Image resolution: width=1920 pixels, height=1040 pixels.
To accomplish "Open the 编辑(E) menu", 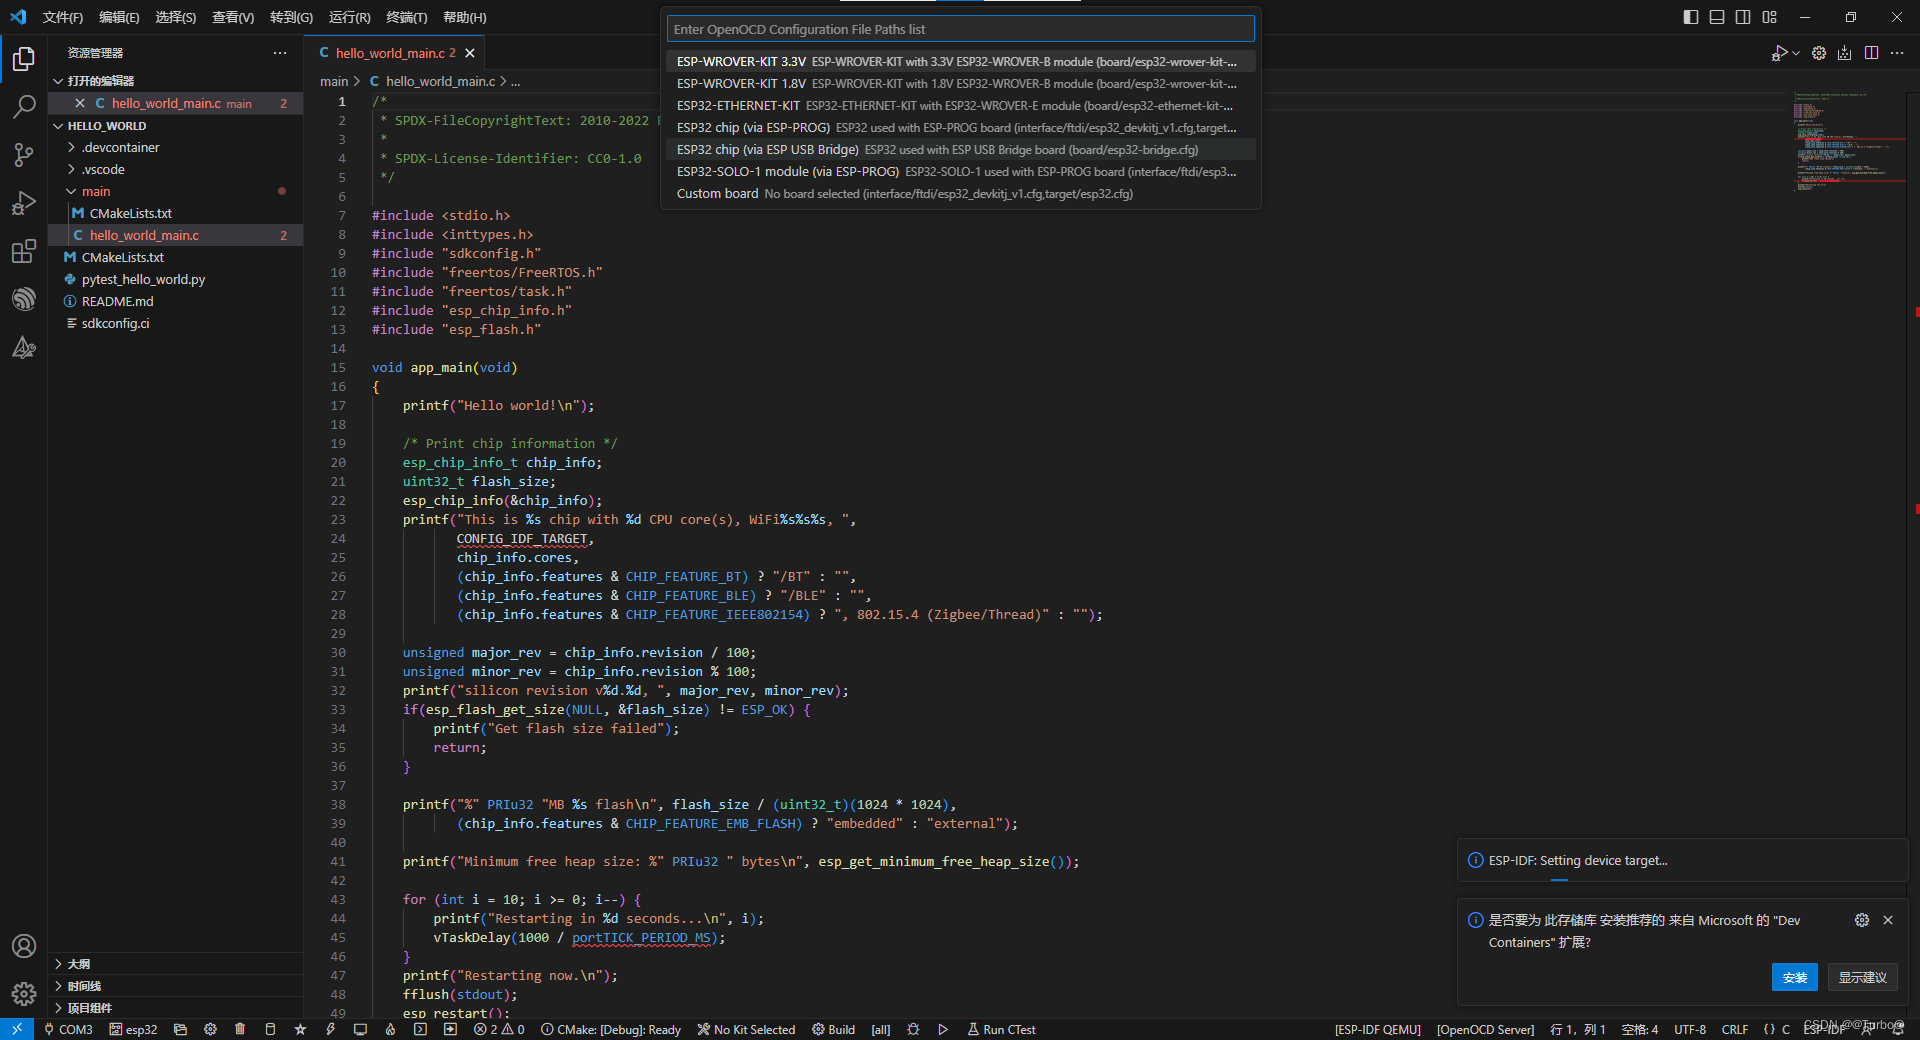I will (119, 17).
